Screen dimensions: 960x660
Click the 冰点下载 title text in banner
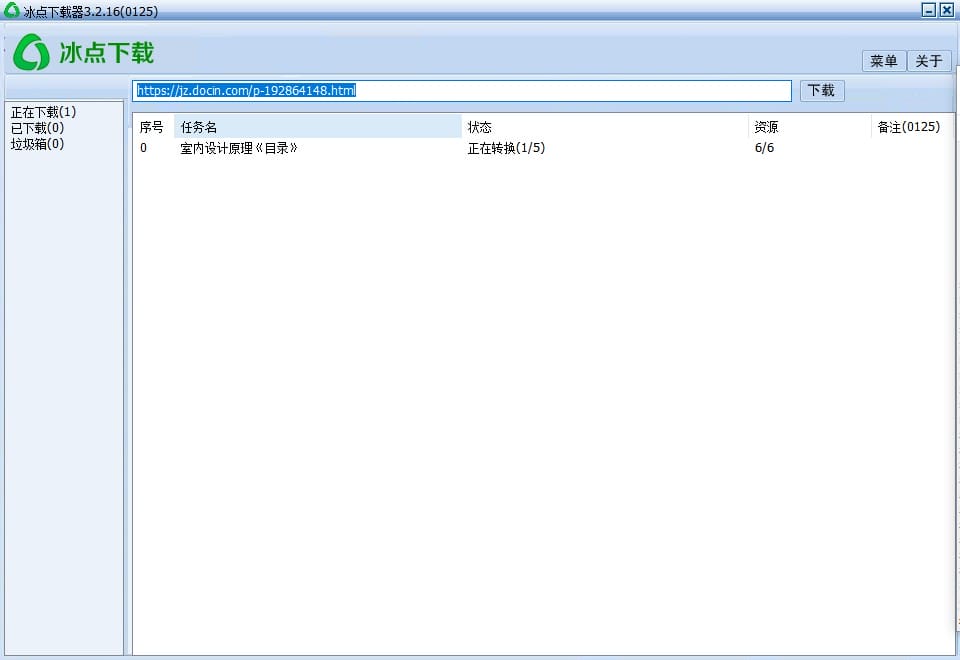[107, 53]
